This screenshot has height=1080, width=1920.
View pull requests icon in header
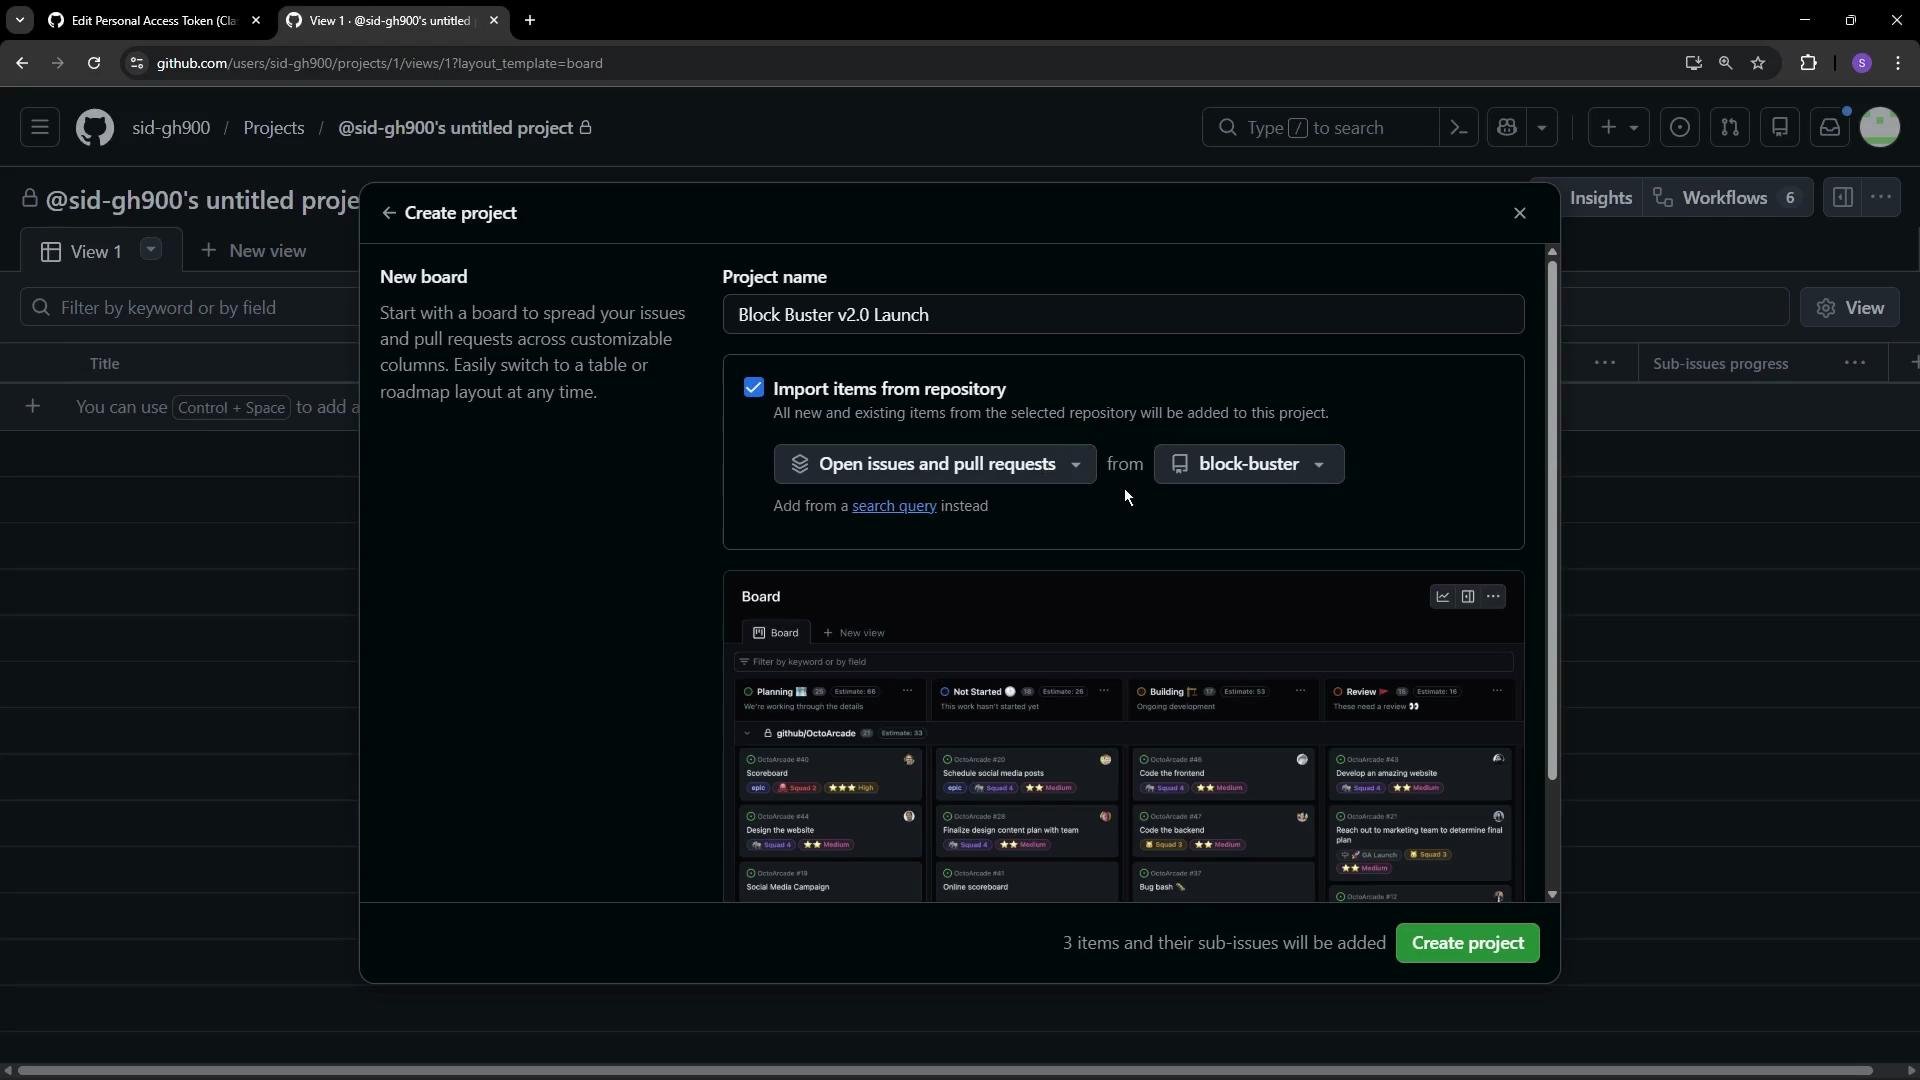[1730, 128]
